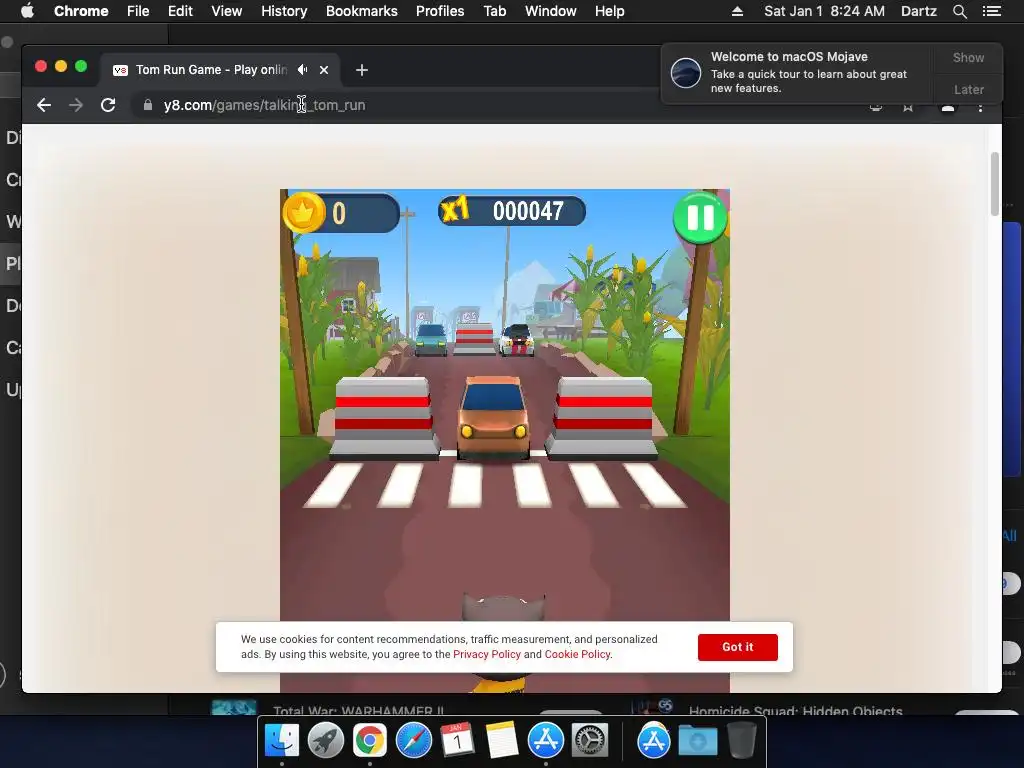Open System Preferences from the Dock
Screen dimensions: 1024x768
[x=590, y=740]
